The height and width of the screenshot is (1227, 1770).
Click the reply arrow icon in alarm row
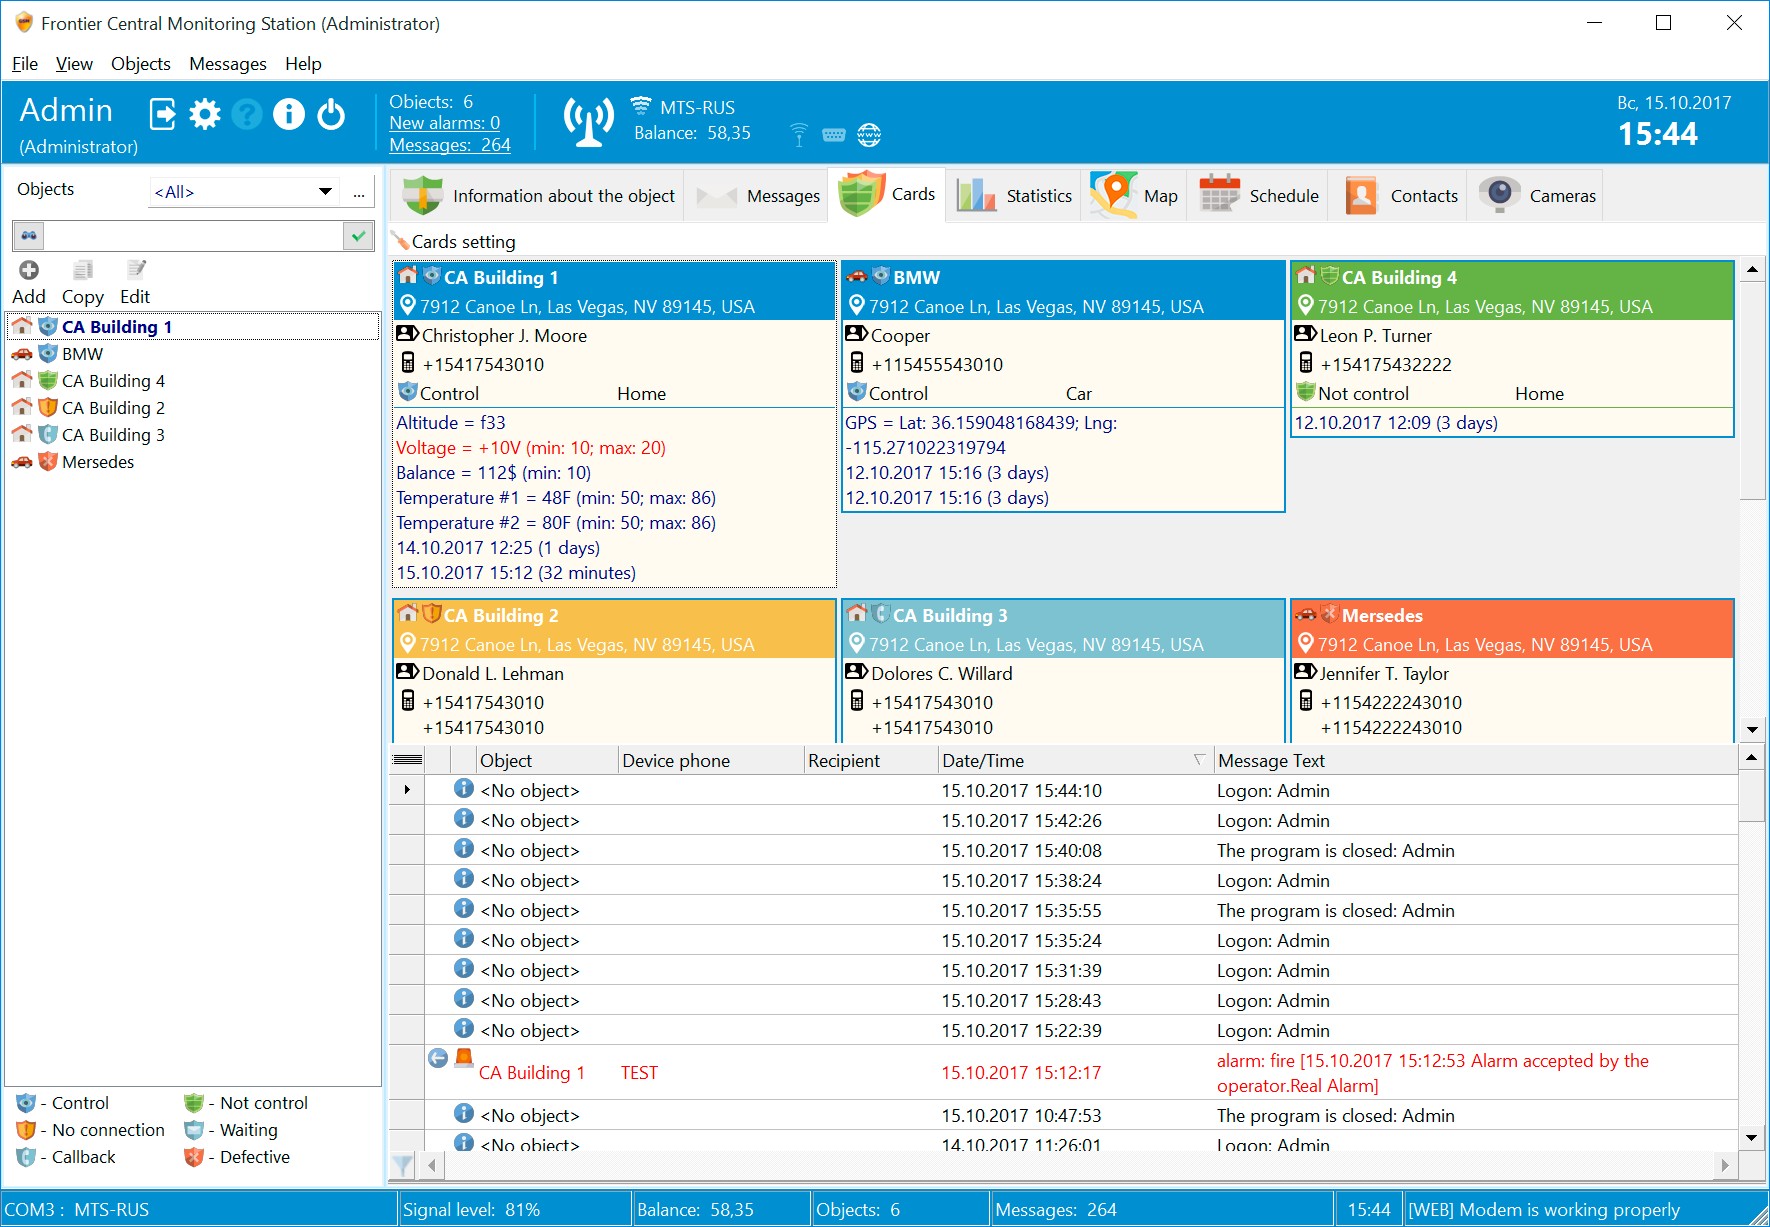438,1058
